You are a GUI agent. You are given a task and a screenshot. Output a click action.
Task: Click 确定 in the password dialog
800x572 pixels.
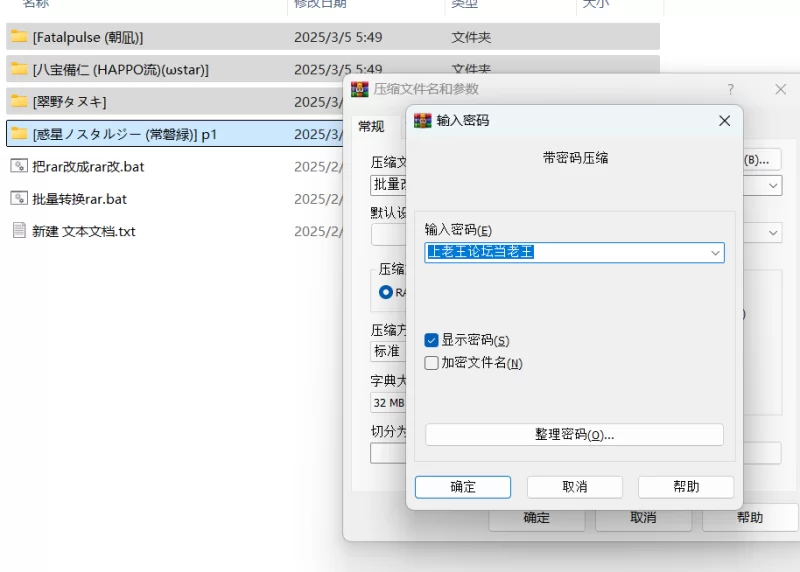pyautogui.click(x=463, y=487)
